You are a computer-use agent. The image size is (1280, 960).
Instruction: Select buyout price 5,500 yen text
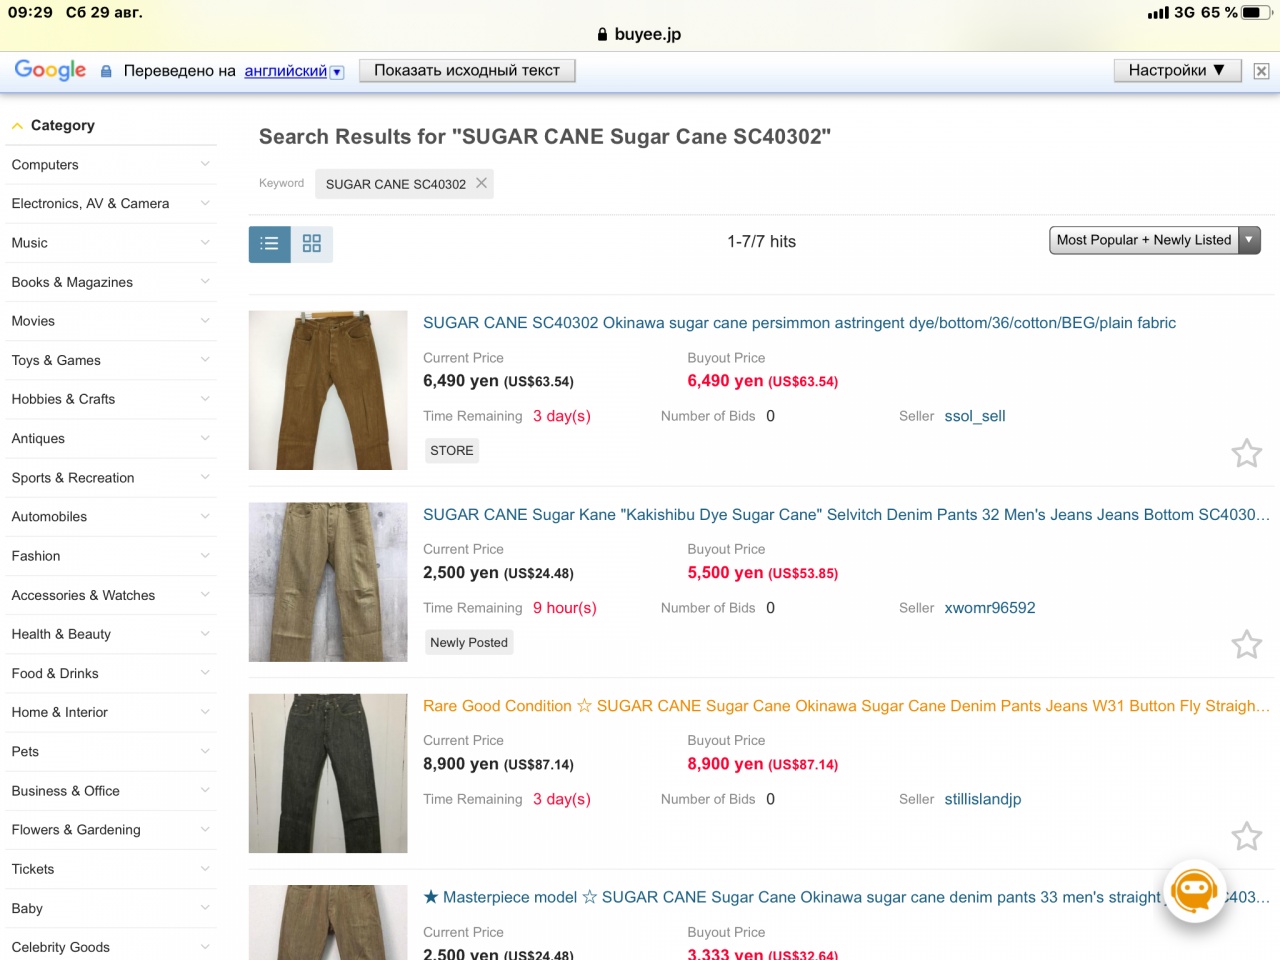click(763, 573)
